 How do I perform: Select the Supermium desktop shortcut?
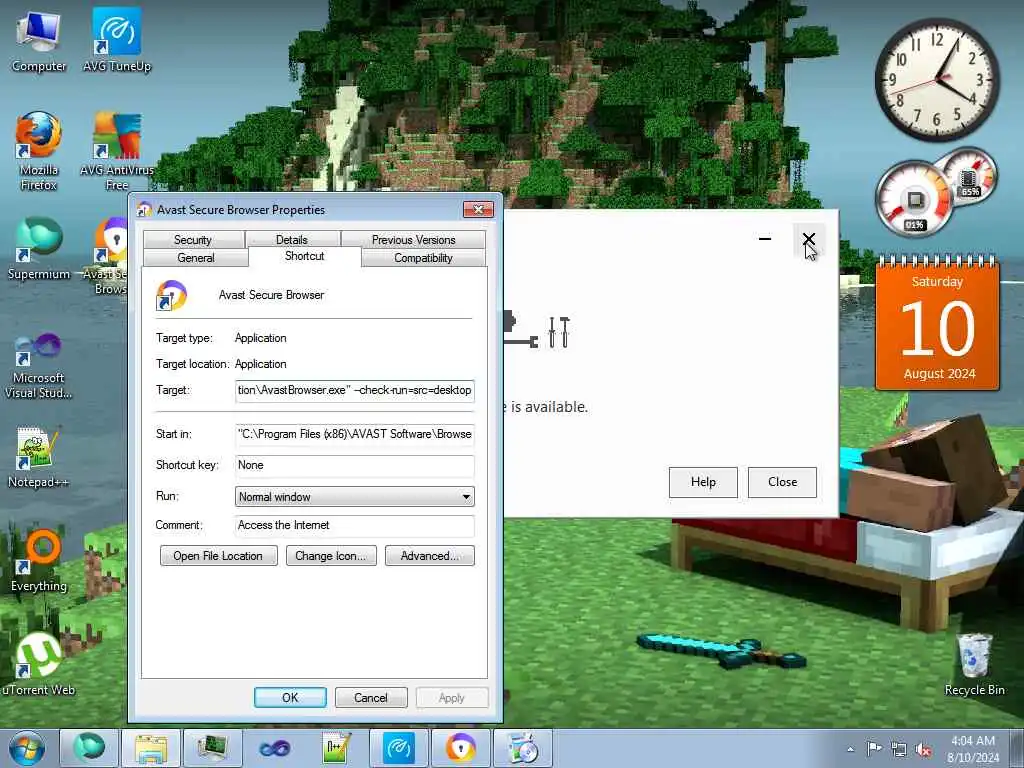(39, 249)
